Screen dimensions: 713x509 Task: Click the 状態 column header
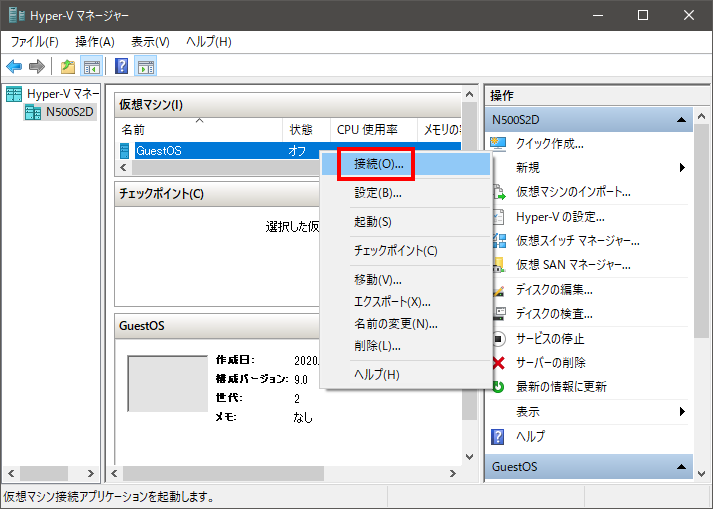(306, 130)
